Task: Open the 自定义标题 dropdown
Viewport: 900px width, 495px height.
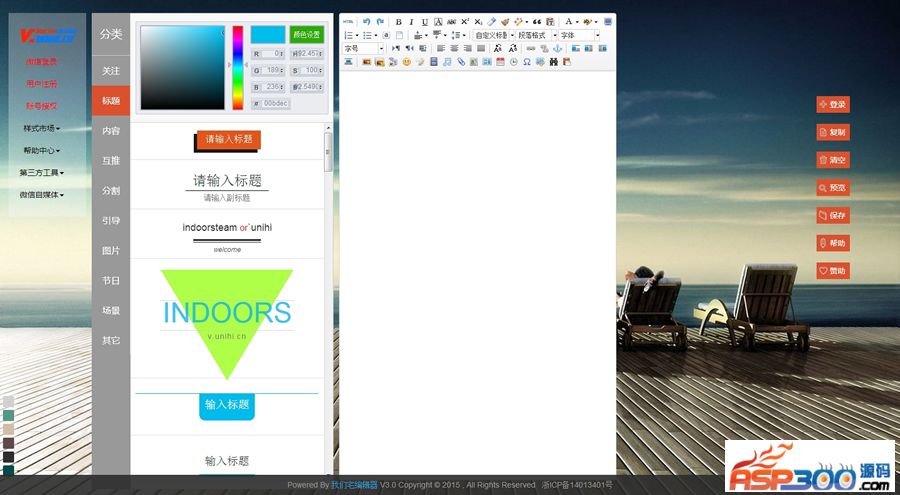Action: tap(494, 35)
